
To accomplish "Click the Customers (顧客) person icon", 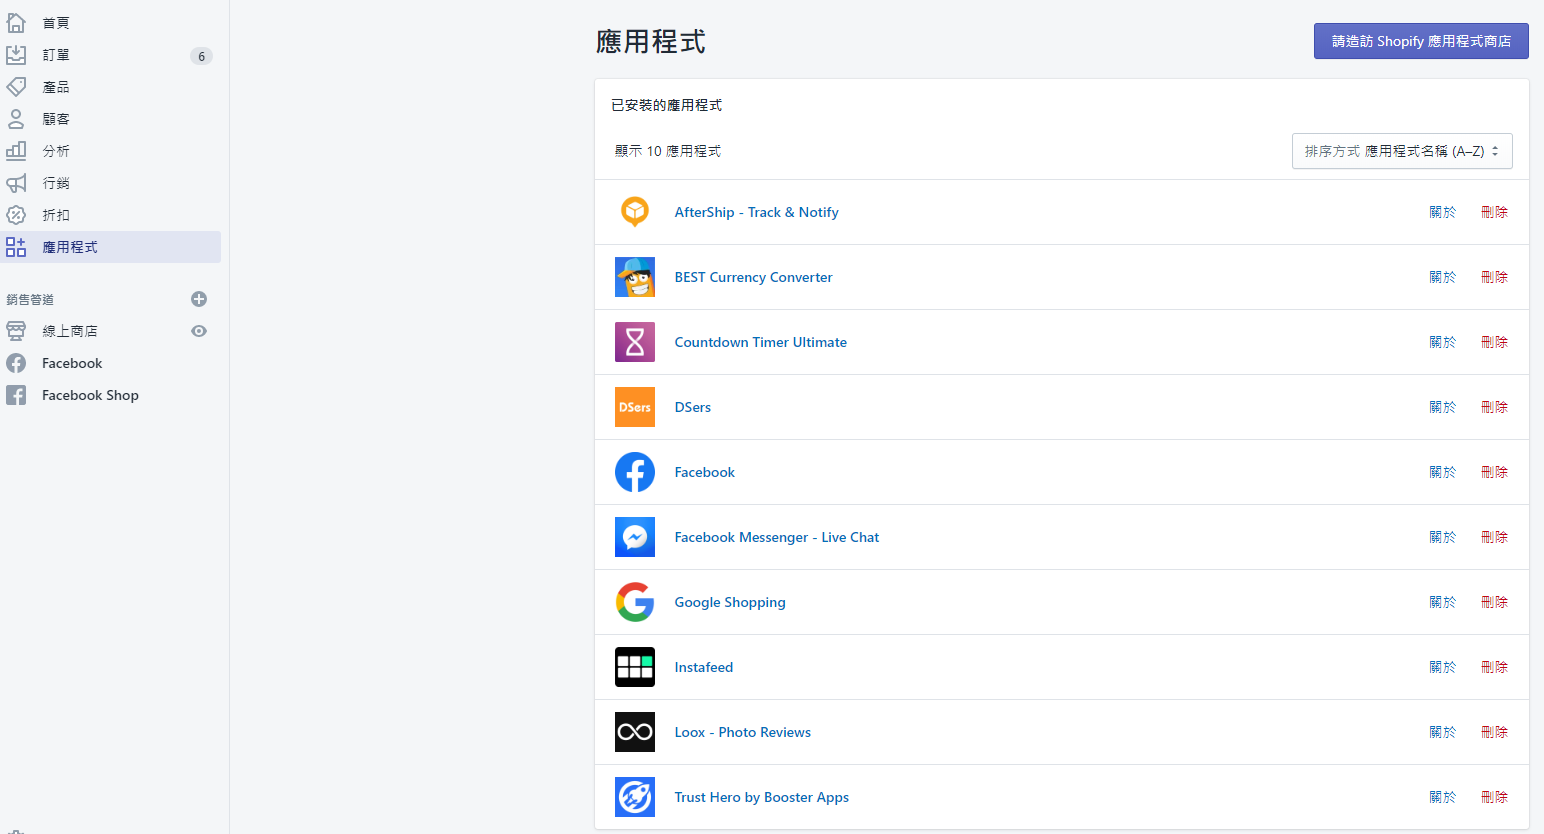I will [x=16, y=119].
